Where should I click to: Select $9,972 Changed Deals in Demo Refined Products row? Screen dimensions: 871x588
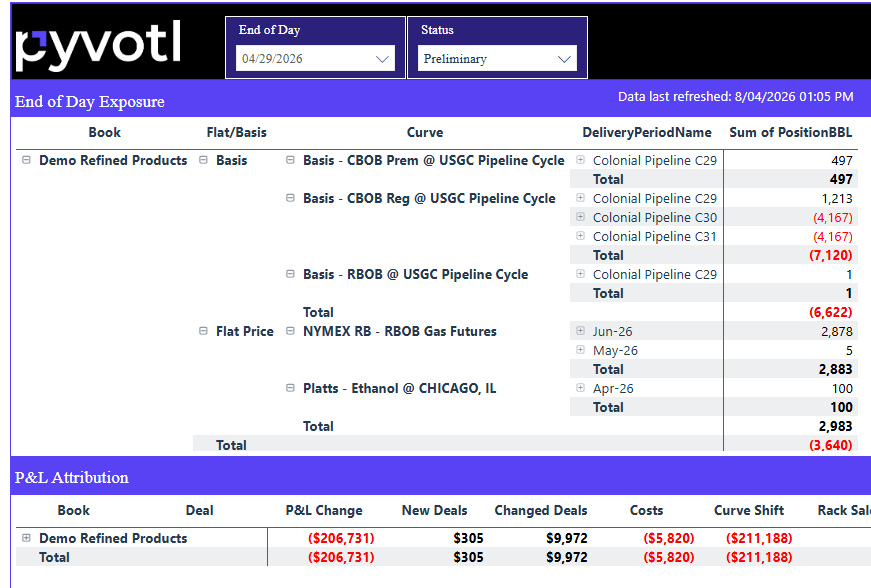click(567, 538)
